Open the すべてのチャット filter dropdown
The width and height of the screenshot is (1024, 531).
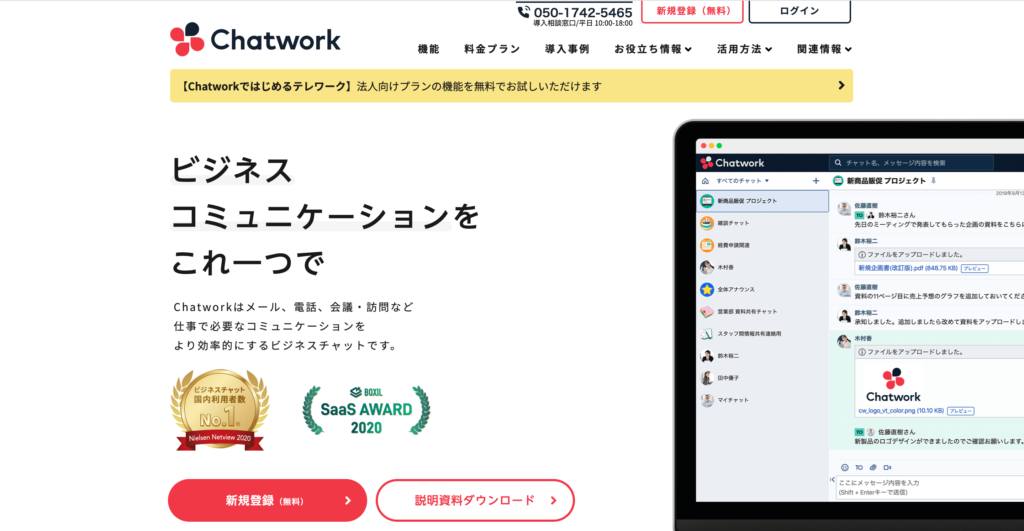tap(743, 181)
